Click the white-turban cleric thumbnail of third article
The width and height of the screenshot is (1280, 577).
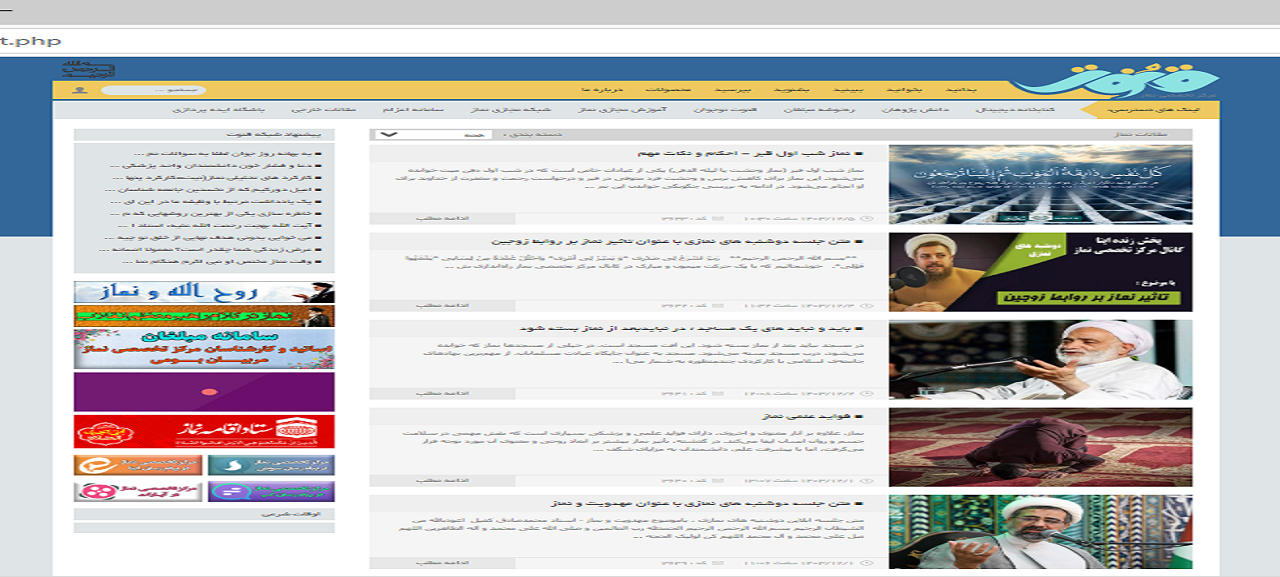tap(1040, 360)
